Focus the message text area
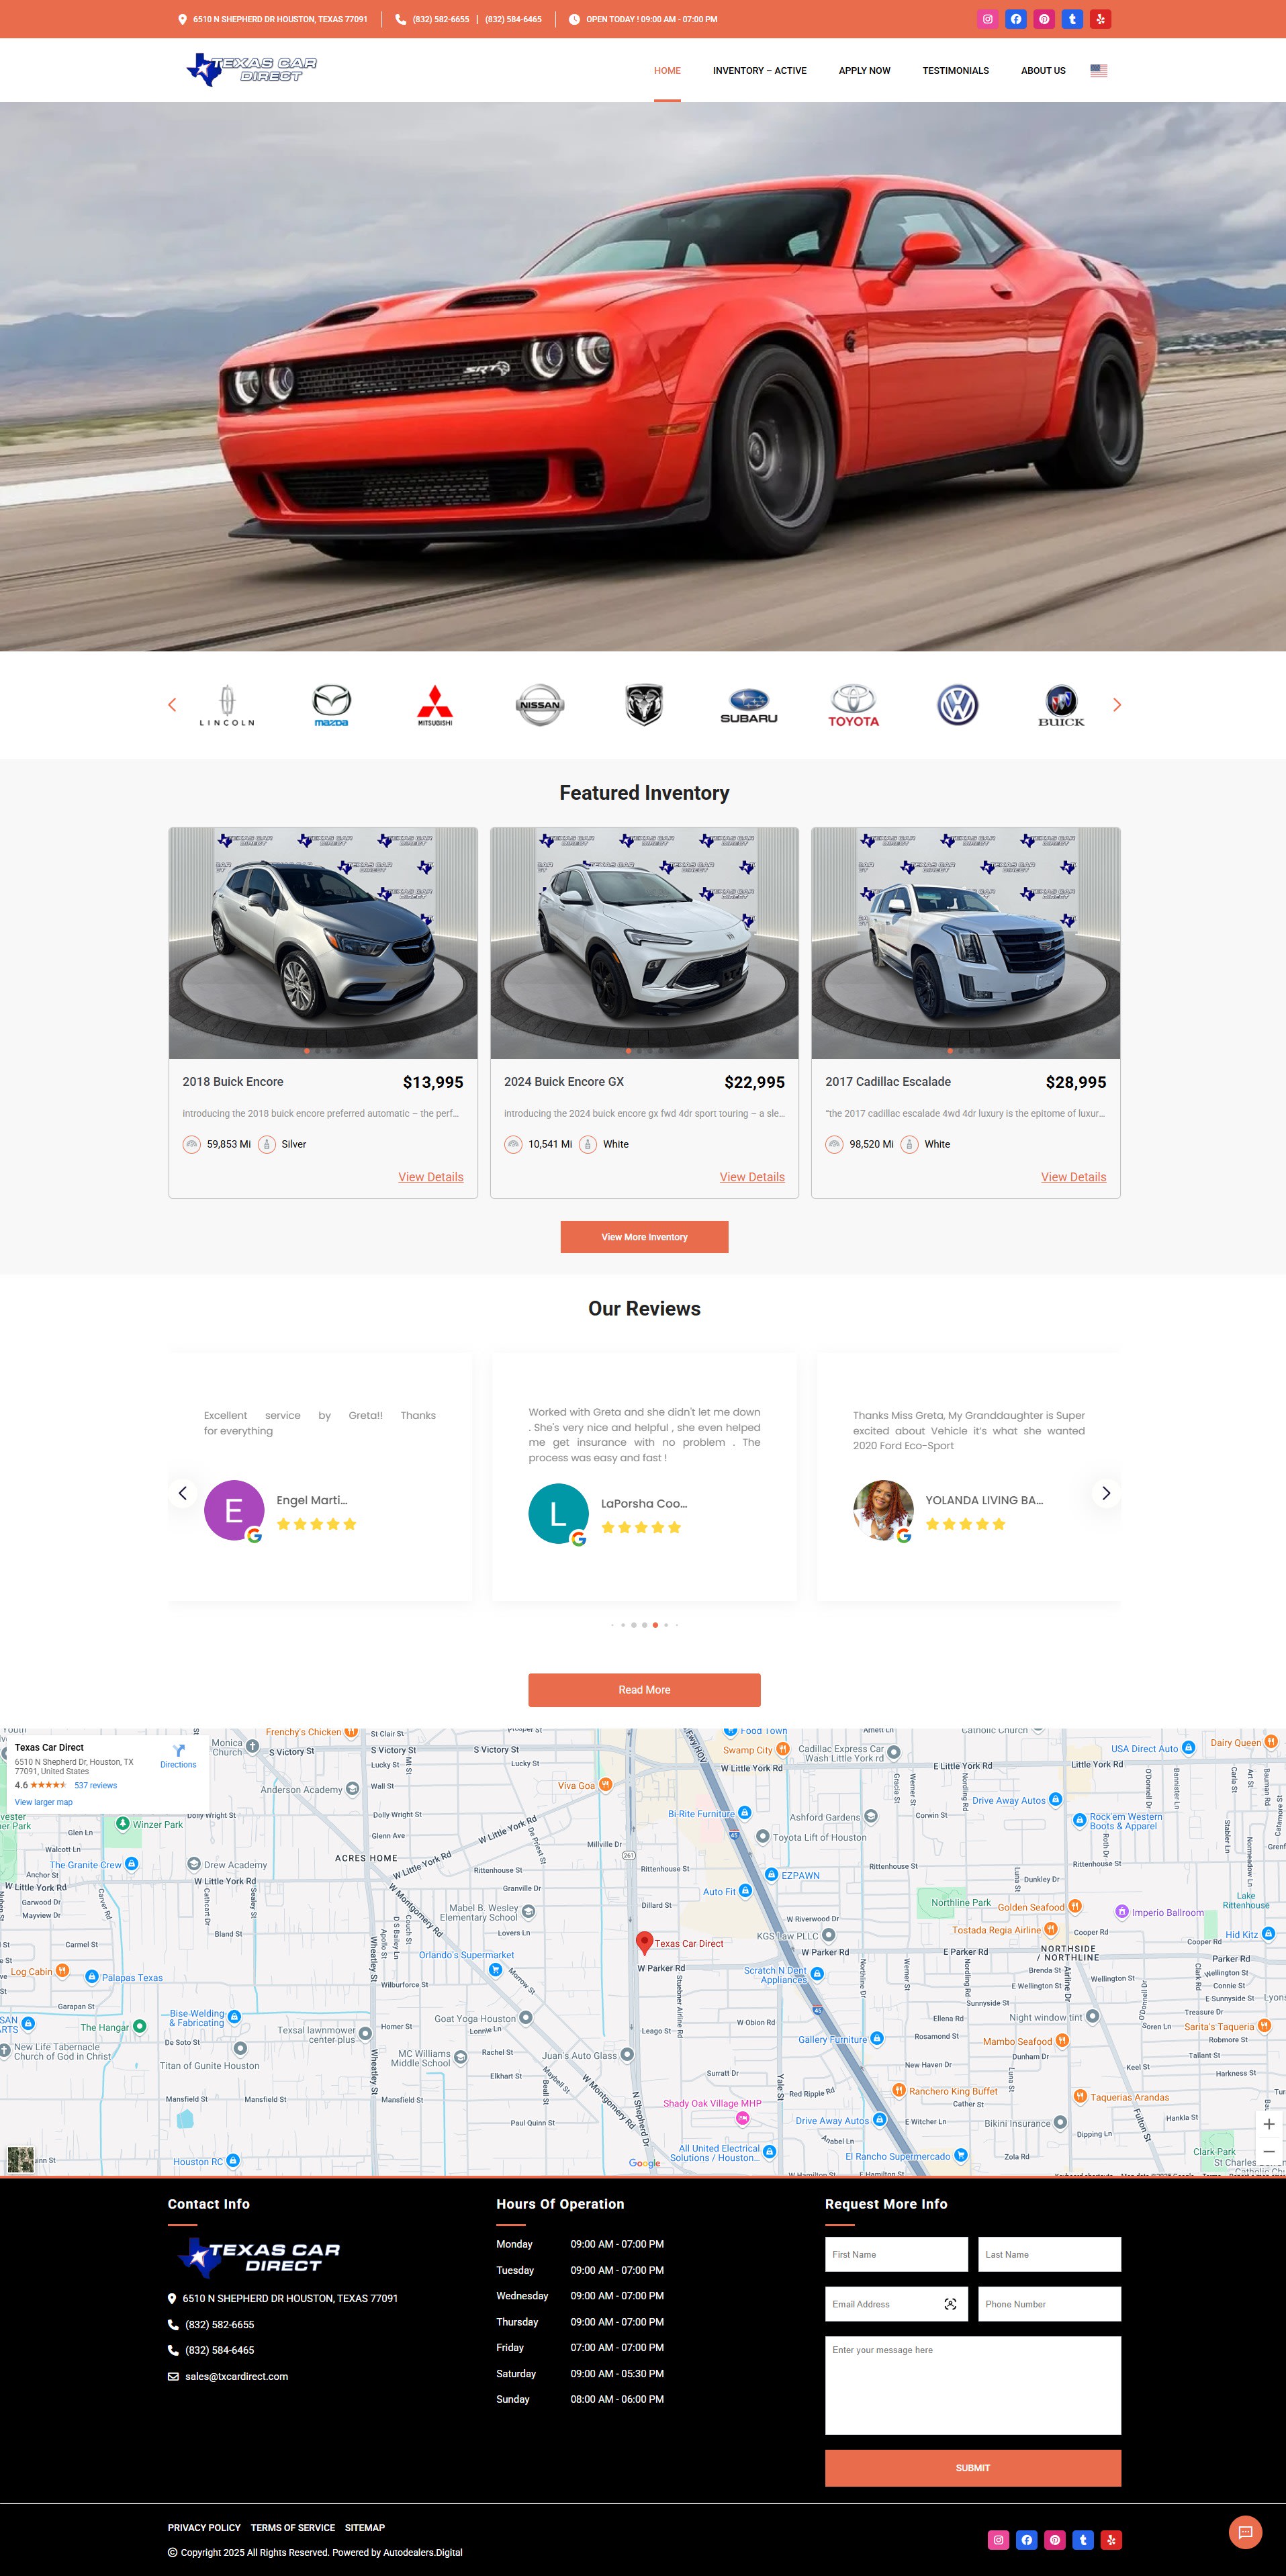 pyautogui.click(x=972, y=2385)
